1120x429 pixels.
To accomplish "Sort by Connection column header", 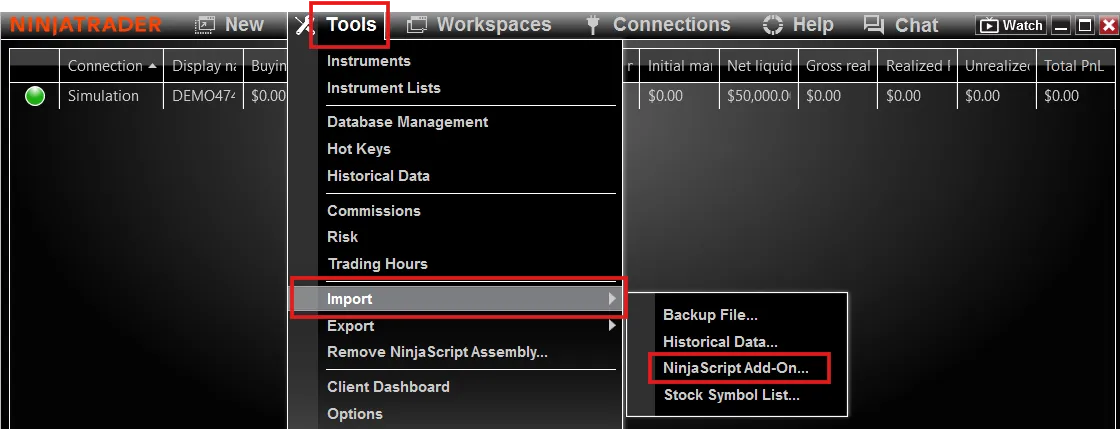I will click(111, 66).
